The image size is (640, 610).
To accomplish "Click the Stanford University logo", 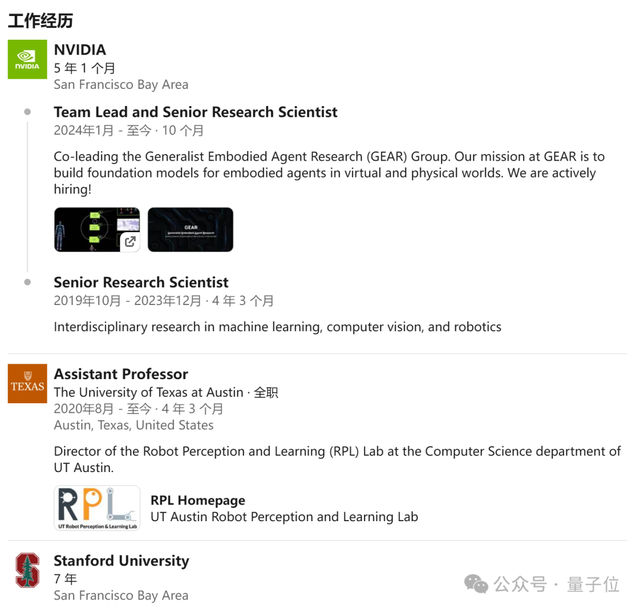I will 27,570.
